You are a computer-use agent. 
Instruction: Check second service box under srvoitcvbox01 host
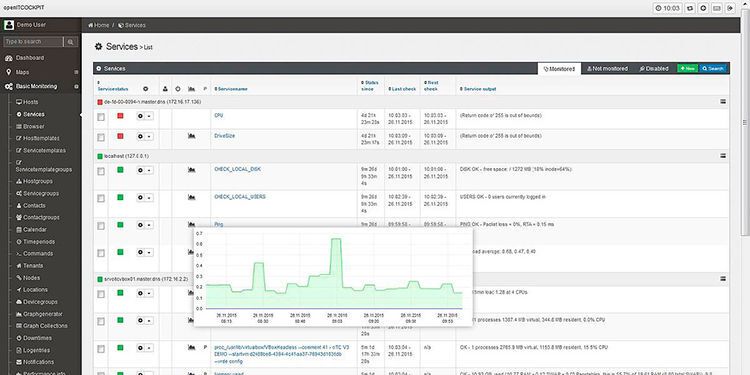tap(101, 321)
